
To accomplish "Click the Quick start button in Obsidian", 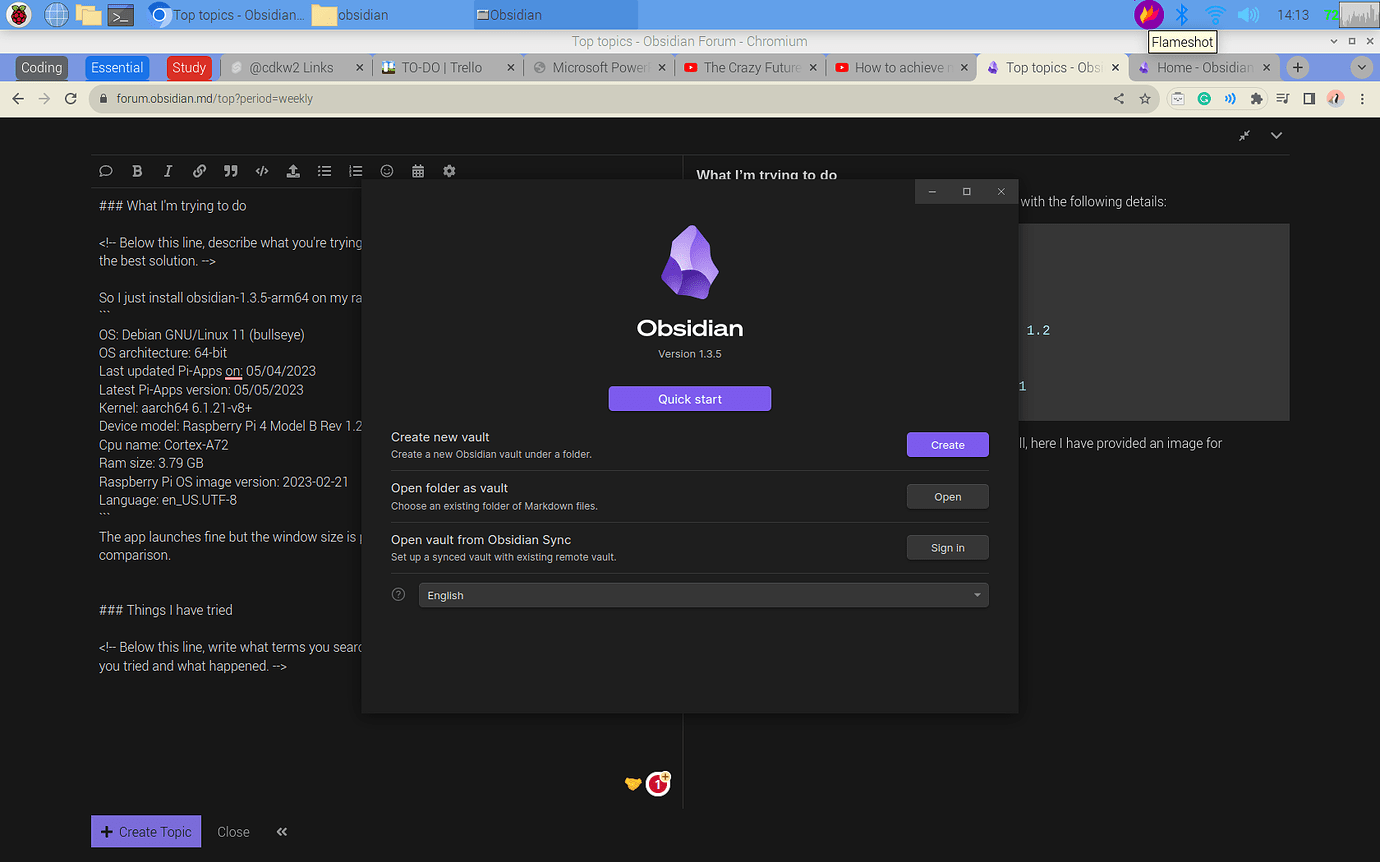I will pos(689,398).
